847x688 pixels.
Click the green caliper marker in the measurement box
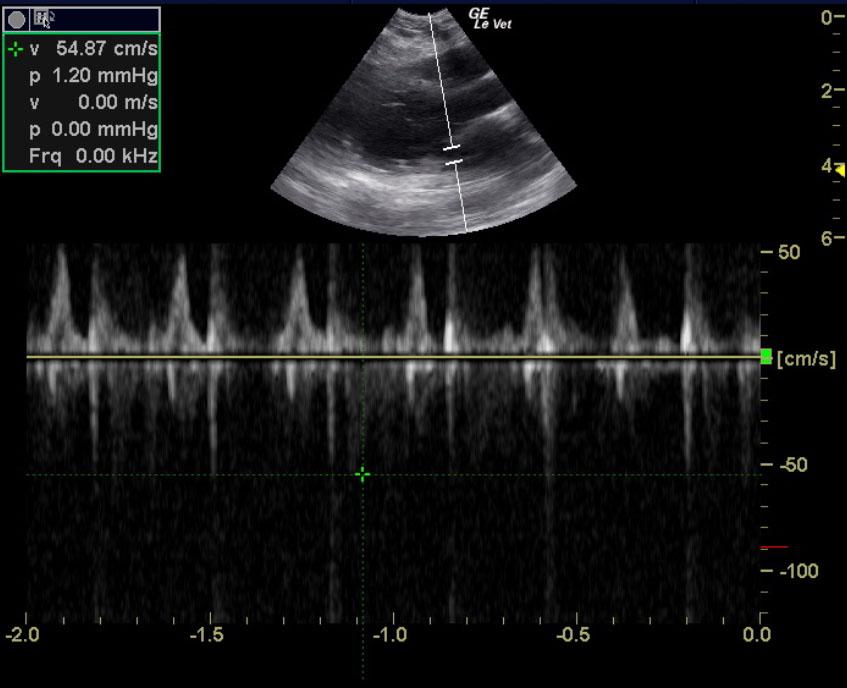[x=16, y=49]
